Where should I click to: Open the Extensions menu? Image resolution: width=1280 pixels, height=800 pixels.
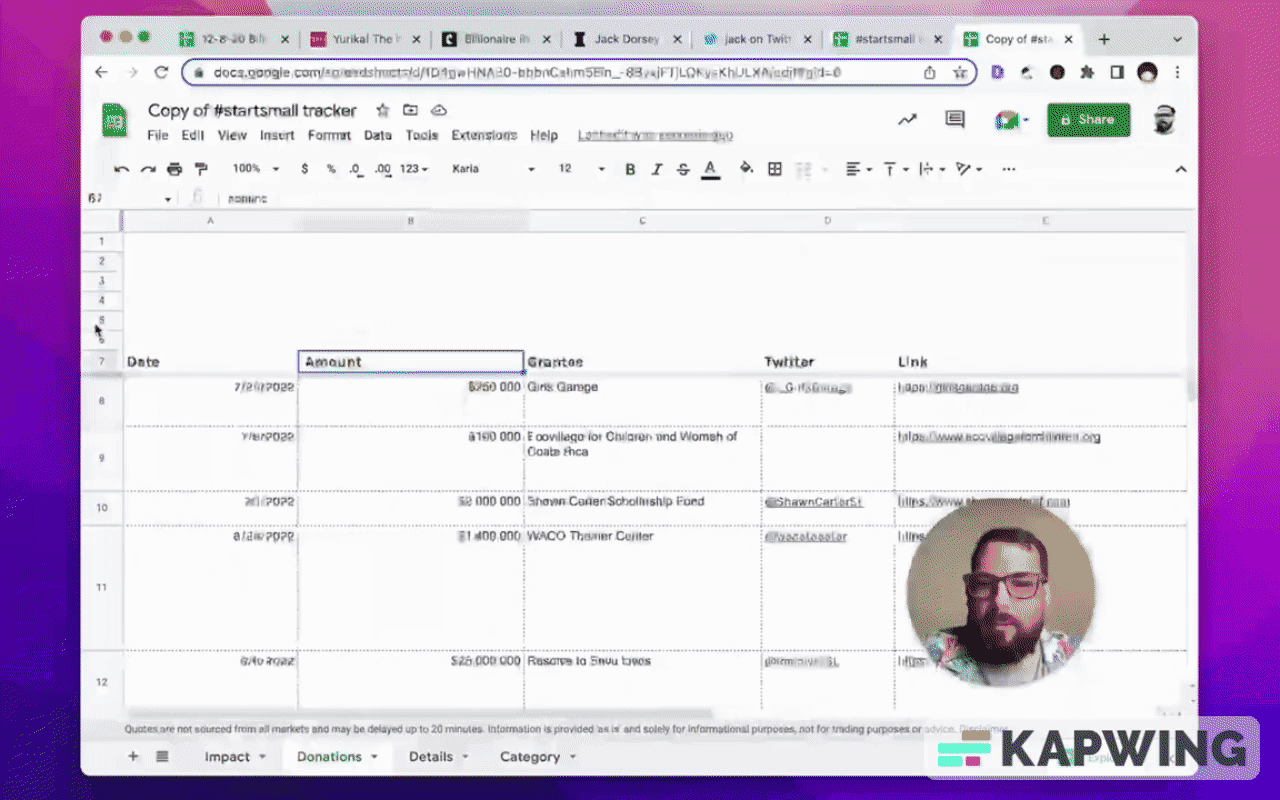tap(484, 135)
